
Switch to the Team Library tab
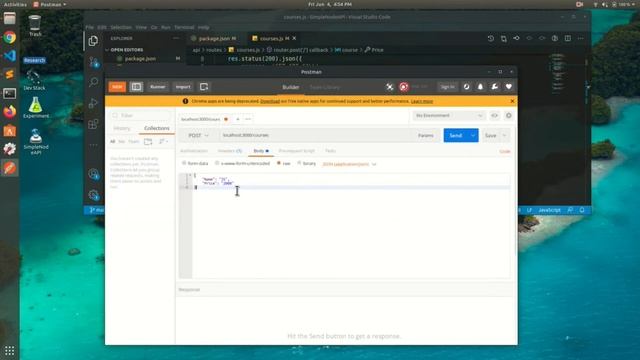coord(325,87)
